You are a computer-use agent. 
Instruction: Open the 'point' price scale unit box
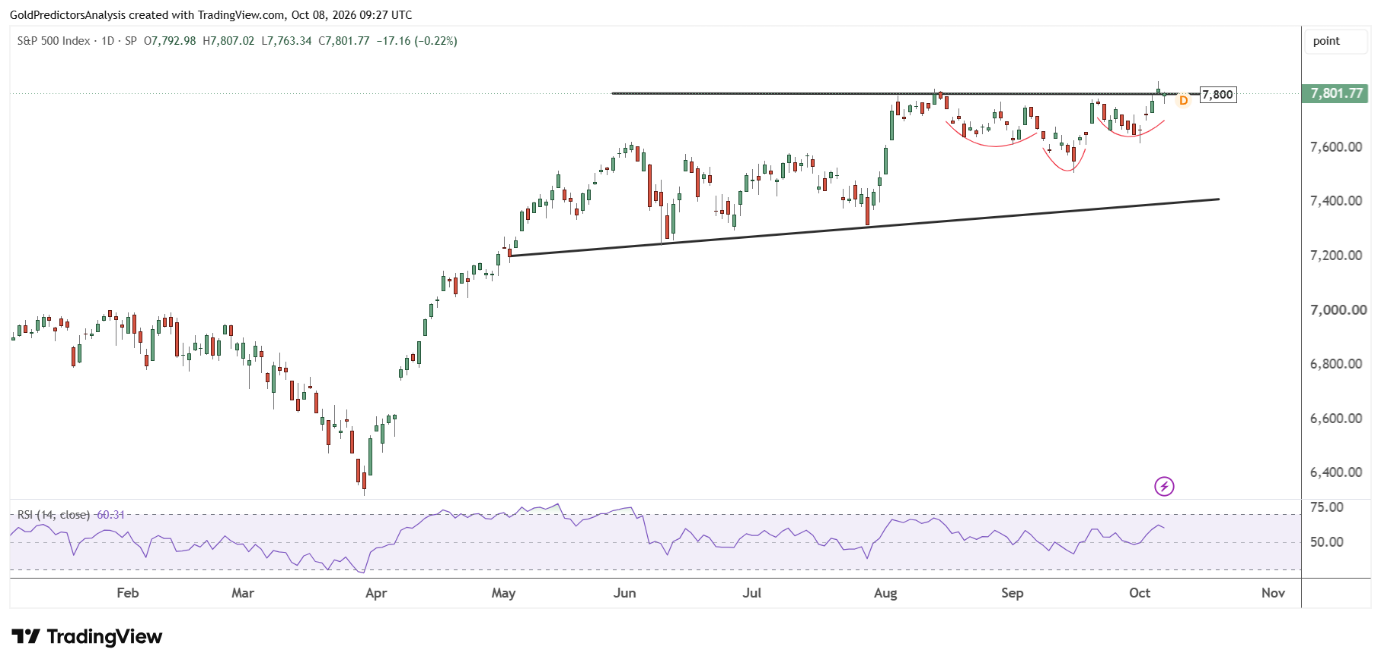1337,41
